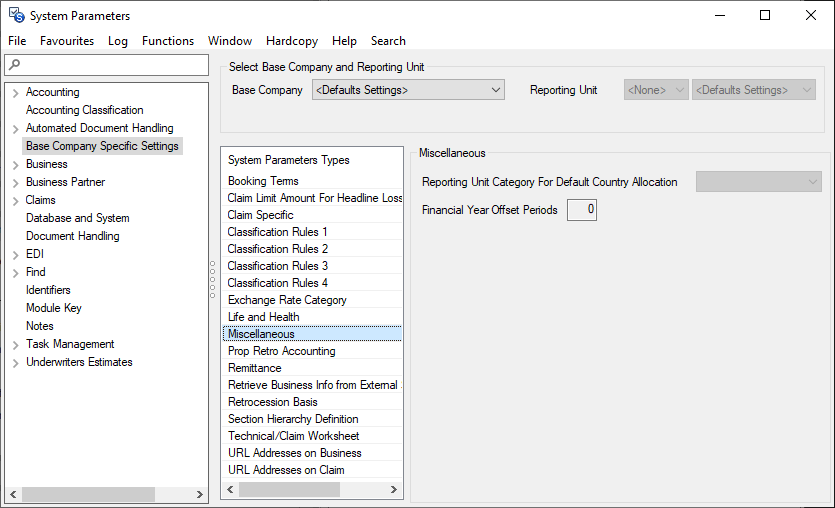Open the Hardcopy menu
This screenshot has width=835, height=508.
pyautogui.click(x=291, y=41)
